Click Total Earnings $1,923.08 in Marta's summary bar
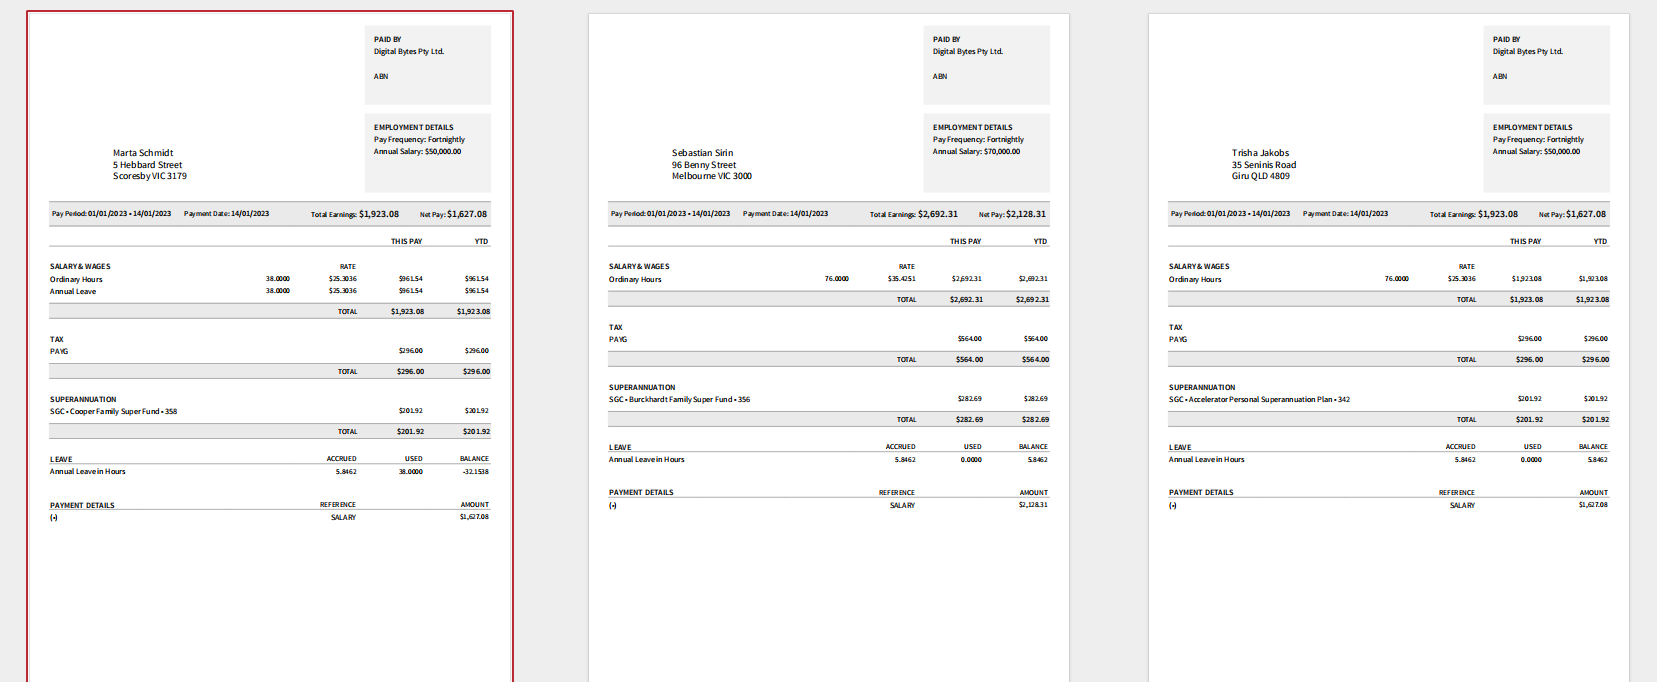 pos(354,214)
